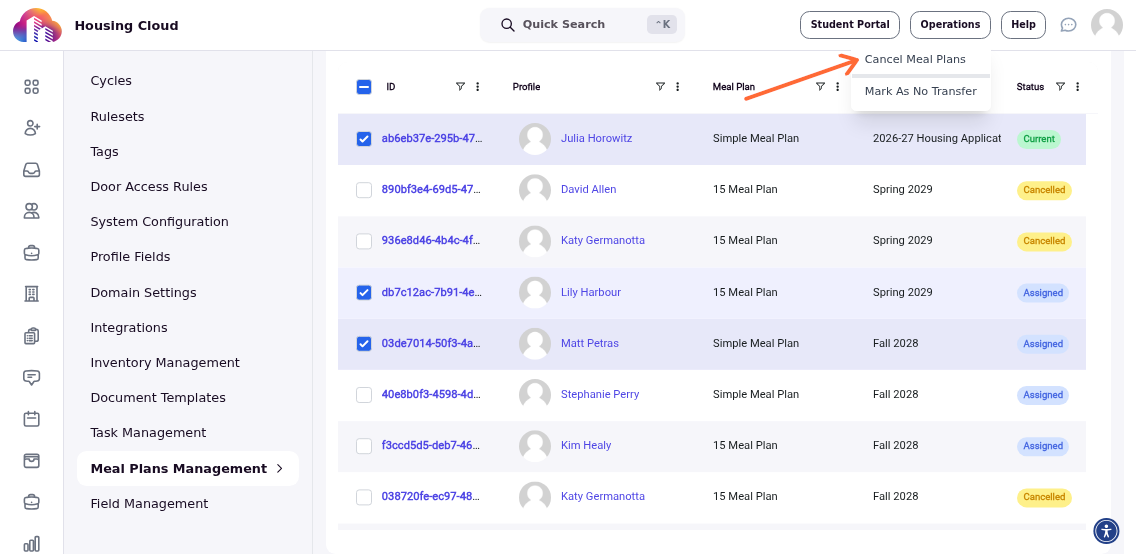Screen dimensions: 1136x554
Task: Open the Profile column kebab menu
Action: pos(677,87)
